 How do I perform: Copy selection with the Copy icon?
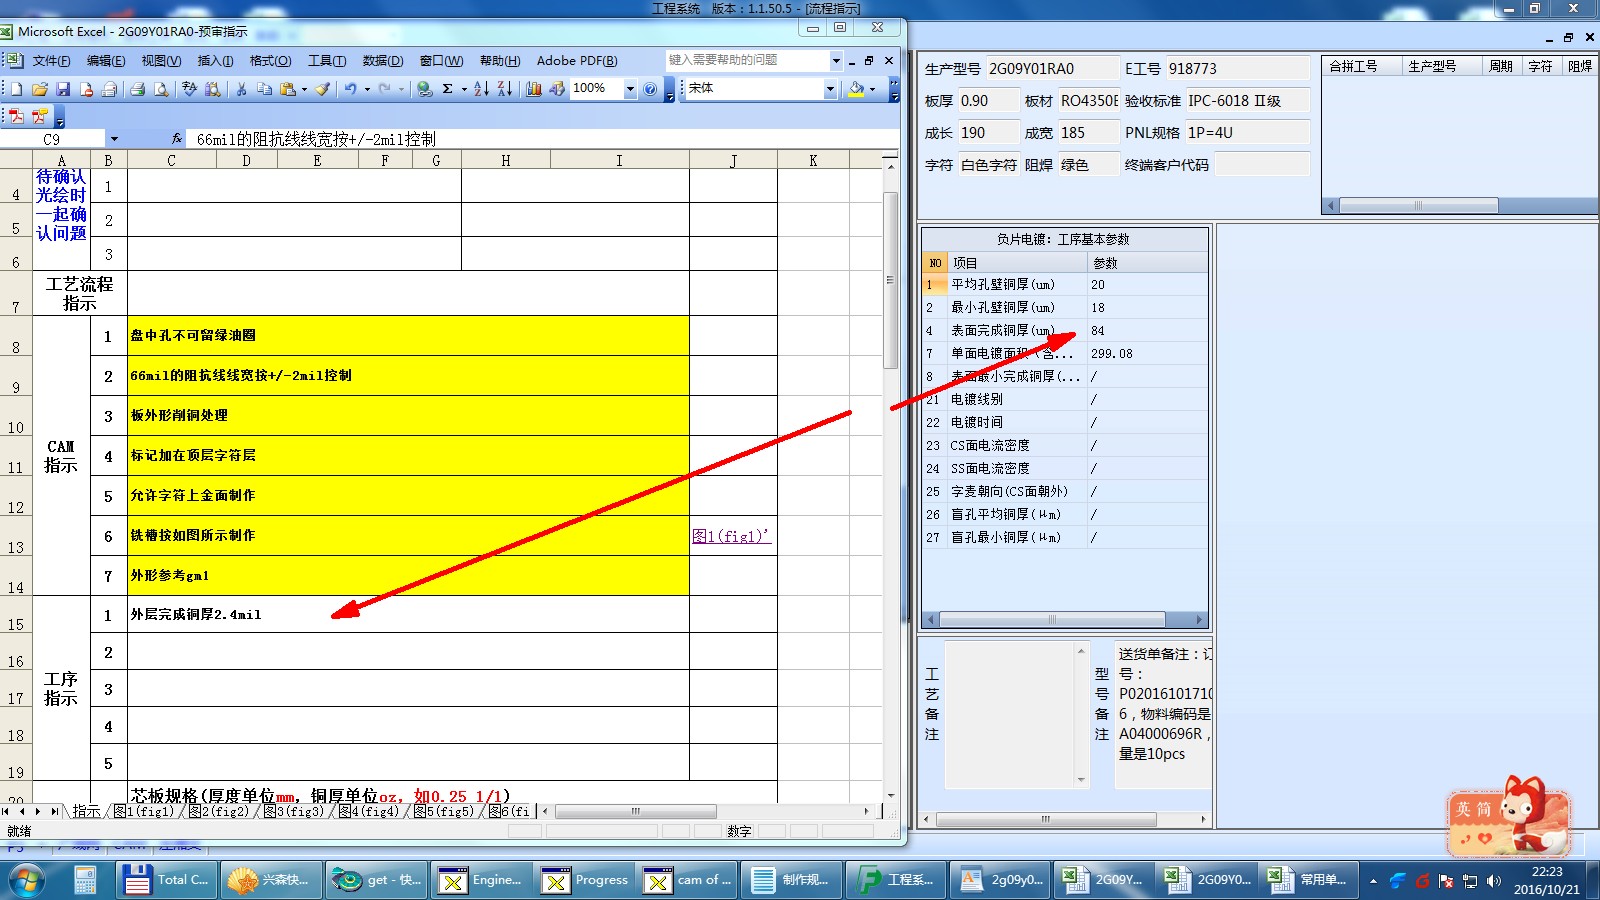tap(264, 89)
